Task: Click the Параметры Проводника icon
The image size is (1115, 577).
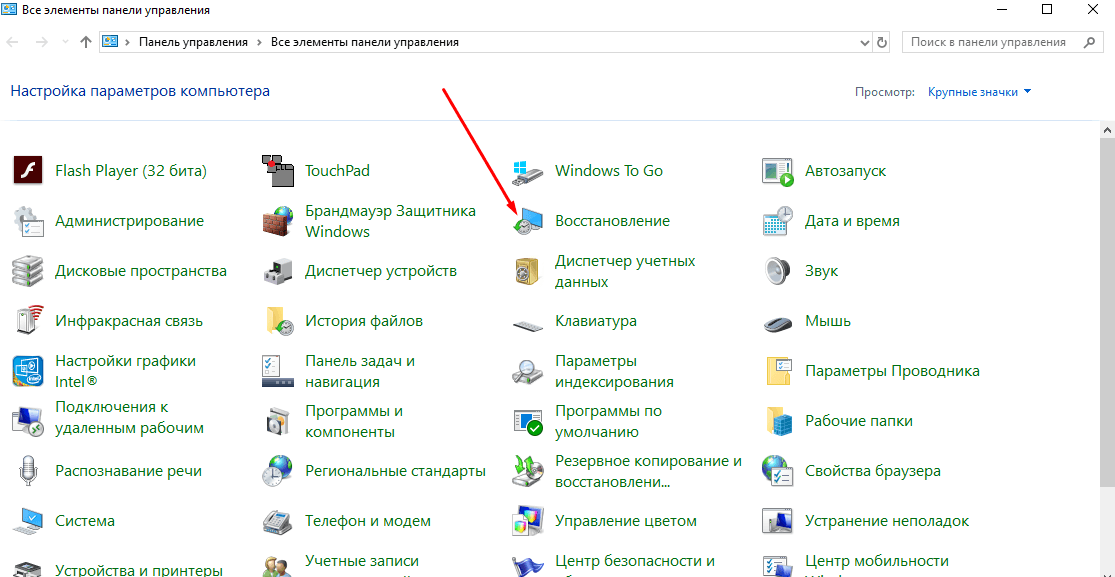Action: (778, 371)
